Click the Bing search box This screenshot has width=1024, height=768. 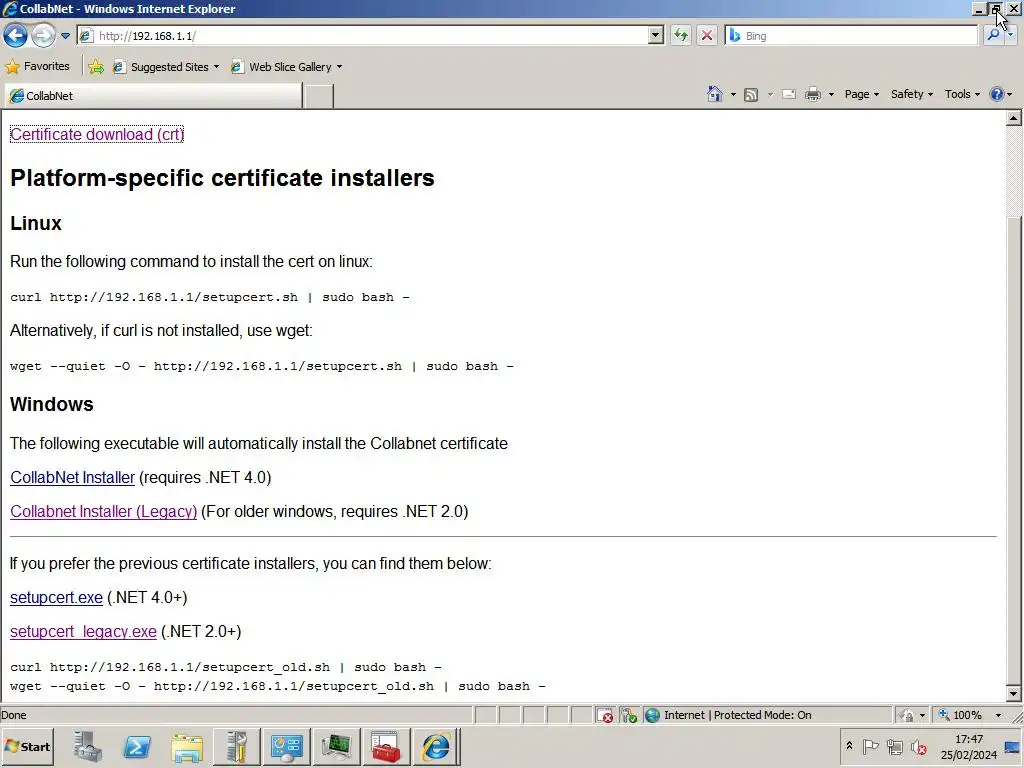(852, 36)
